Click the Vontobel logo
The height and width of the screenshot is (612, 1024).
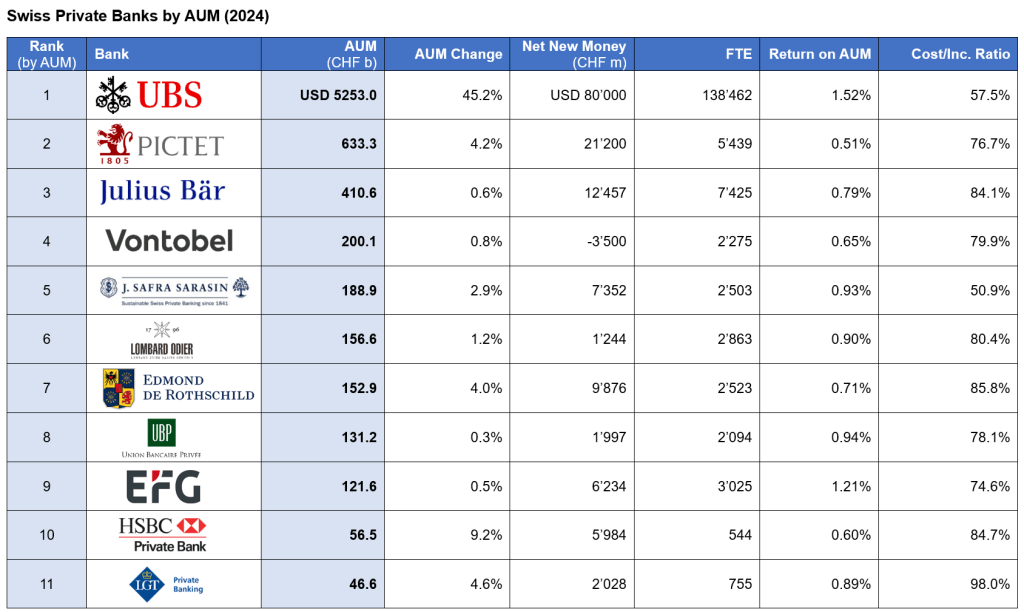point(169,240)
